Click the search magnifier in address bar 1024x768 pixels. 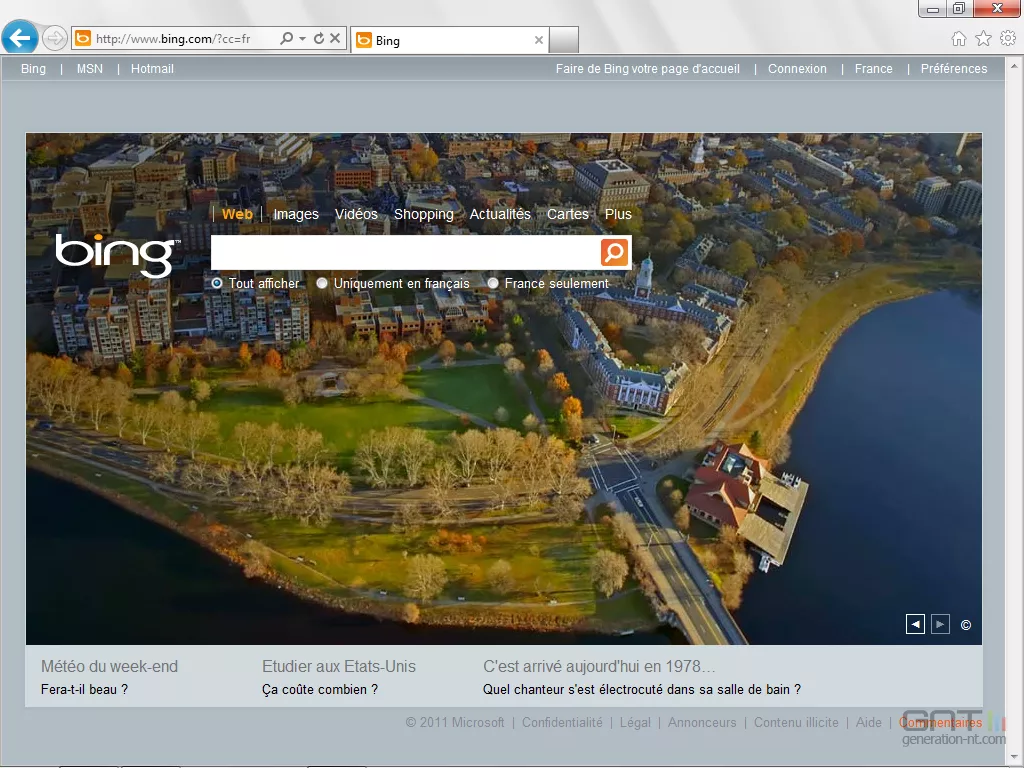(x=286, y=39)
